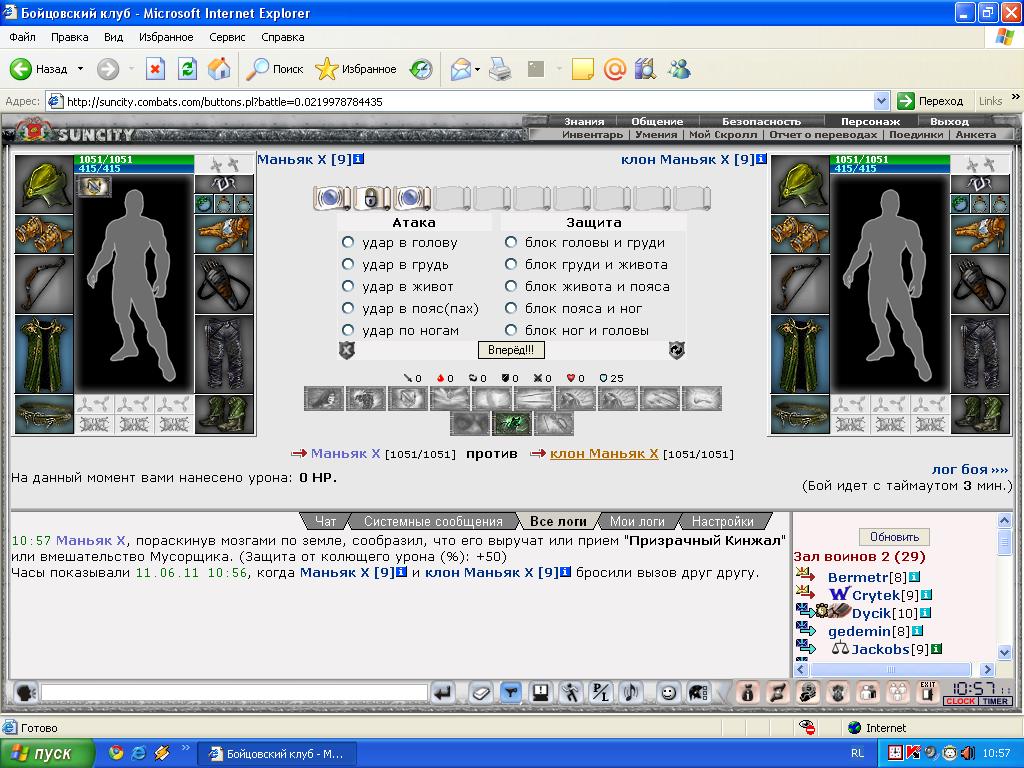
Task: Switch to 'Системные сообщения' tab
Action: 433,521
